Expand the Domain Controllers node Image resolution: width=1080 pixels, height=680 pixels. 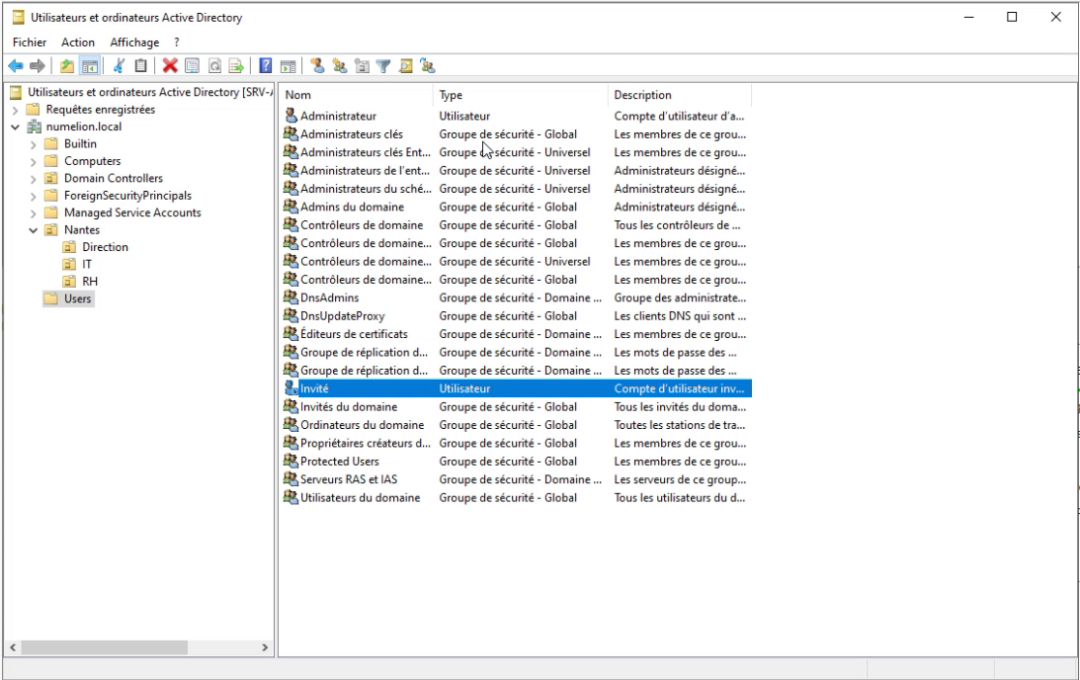coord(32,178)
